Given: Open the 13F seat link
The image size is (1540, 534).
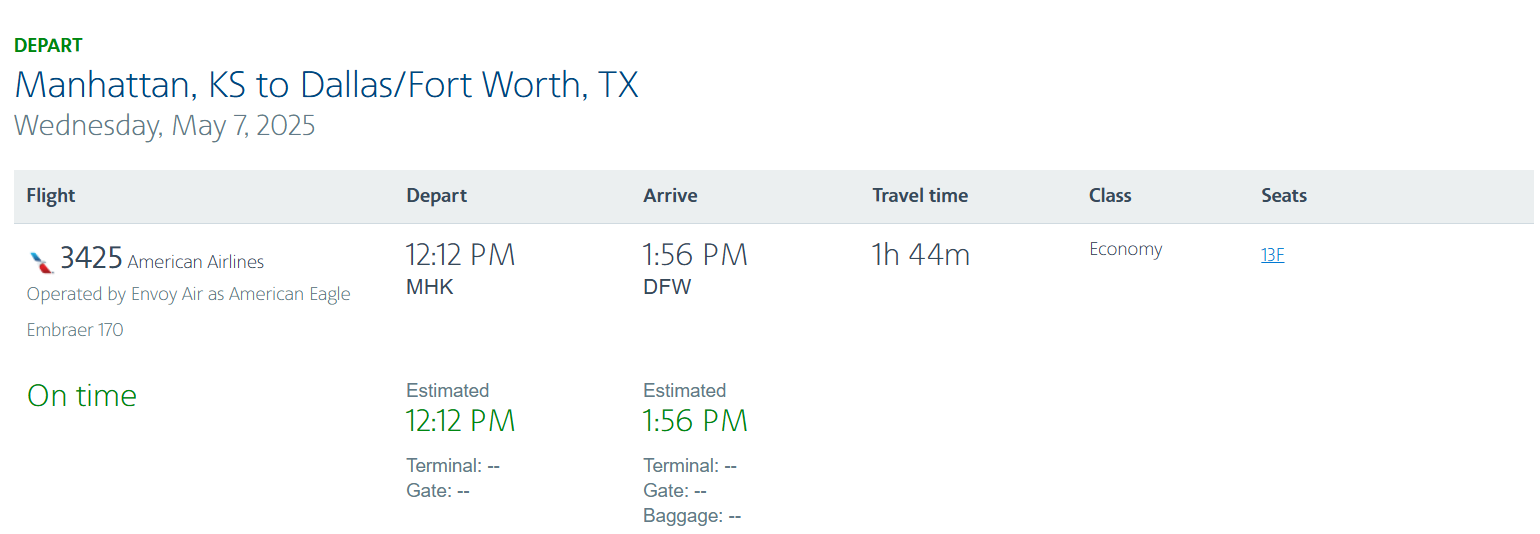Looking at the screenshot, I should pos(1272,255).
